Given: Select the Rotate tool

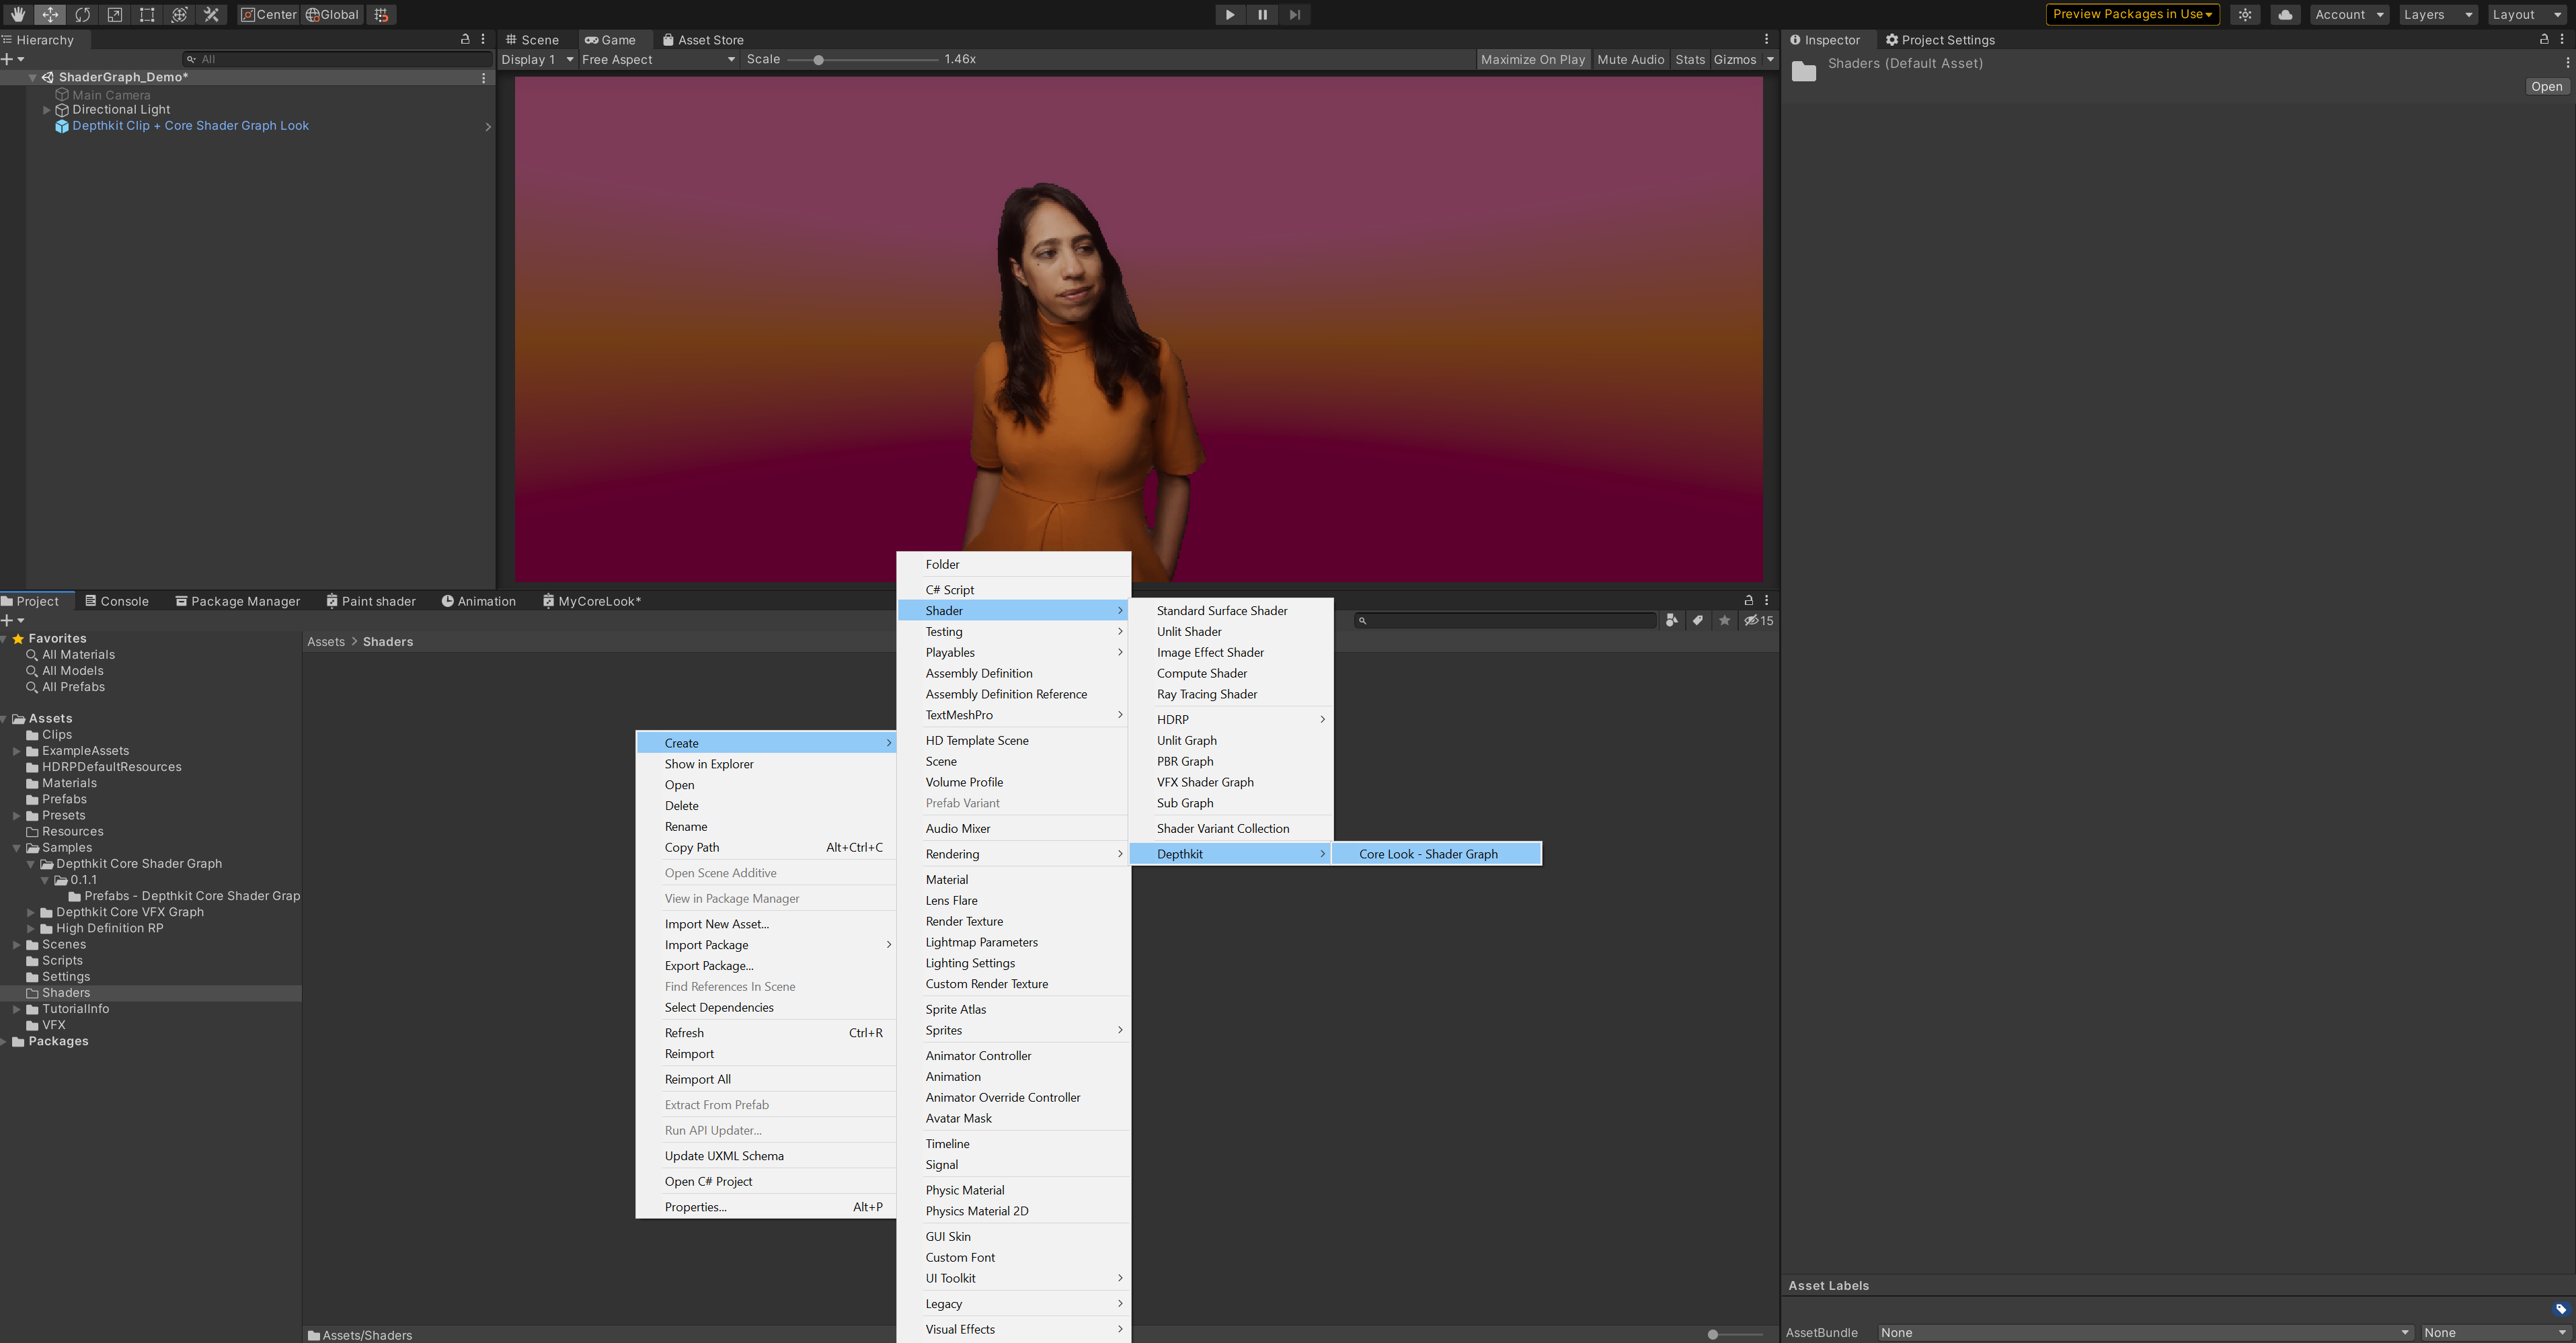Looking at the screenshot, I should [x=82, y=14].
